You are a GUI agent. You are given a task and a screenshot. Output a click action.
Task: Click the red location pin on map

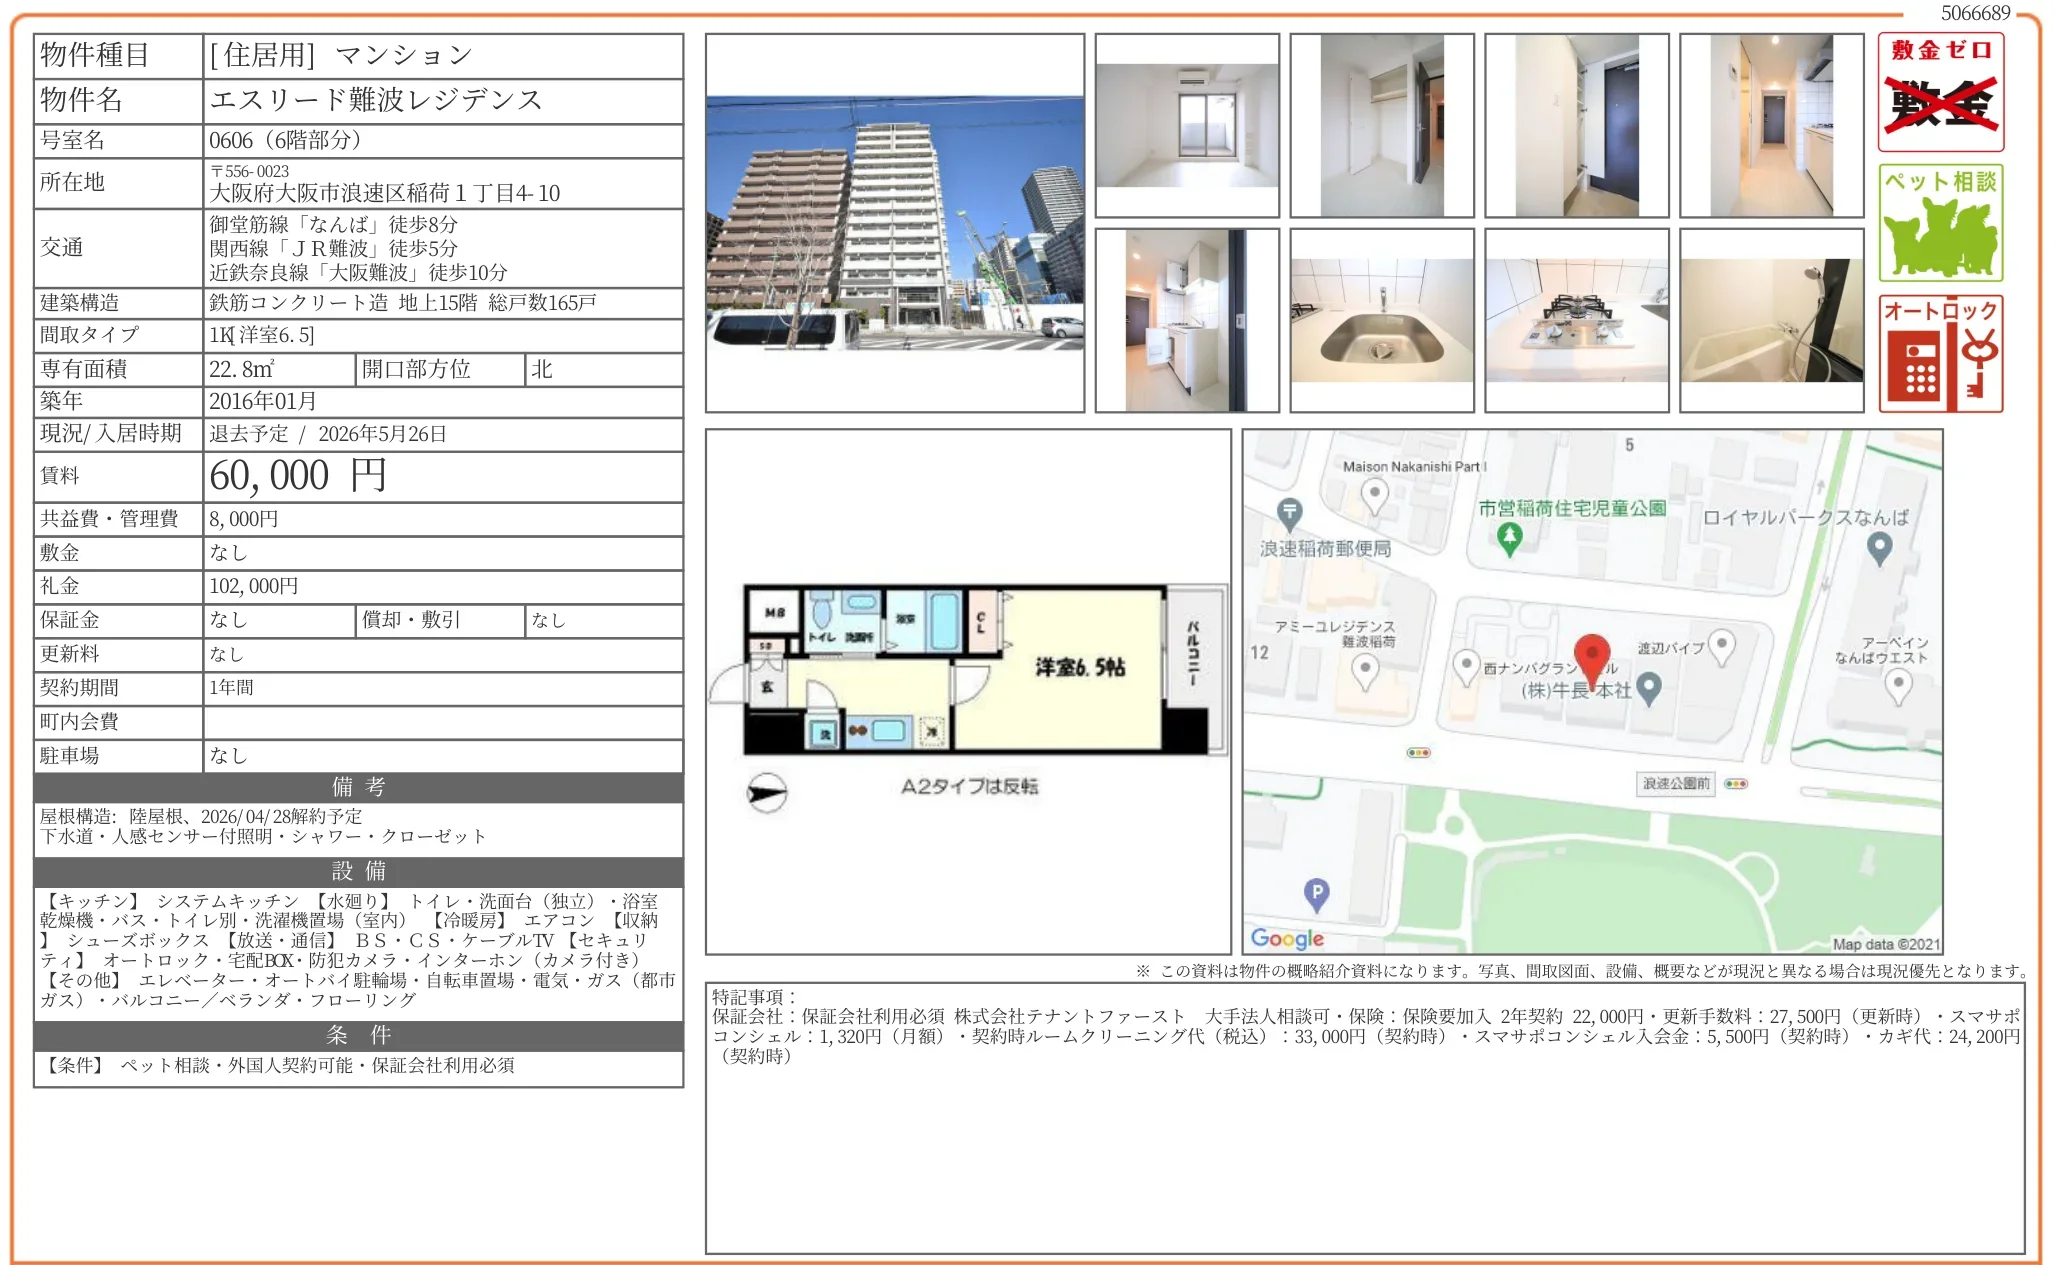(1591, 655)
